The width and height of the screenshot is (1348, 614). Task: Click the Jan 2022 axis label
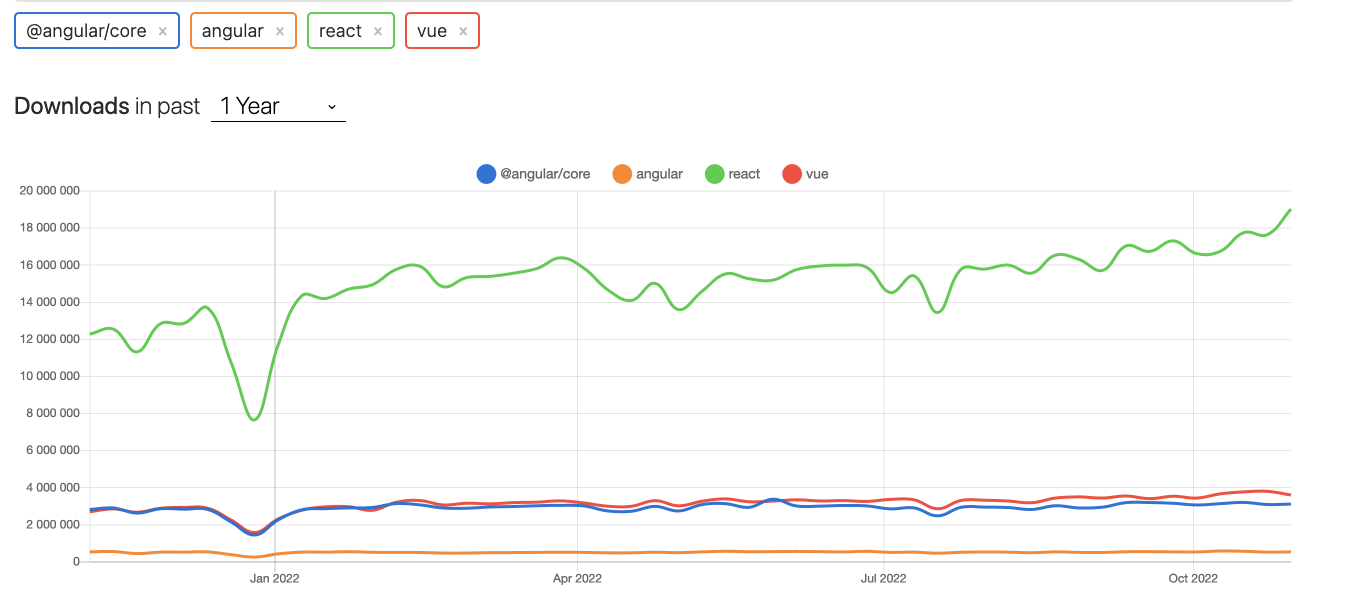274,578
